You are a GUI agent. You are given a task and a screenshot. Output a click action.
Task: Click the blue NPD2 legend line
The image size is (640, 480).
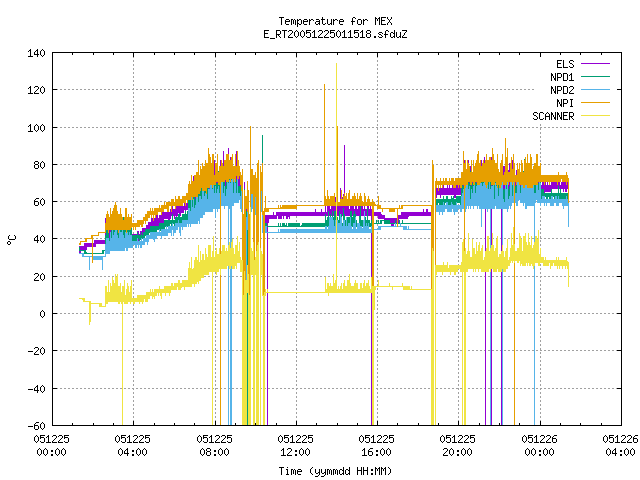596,90
